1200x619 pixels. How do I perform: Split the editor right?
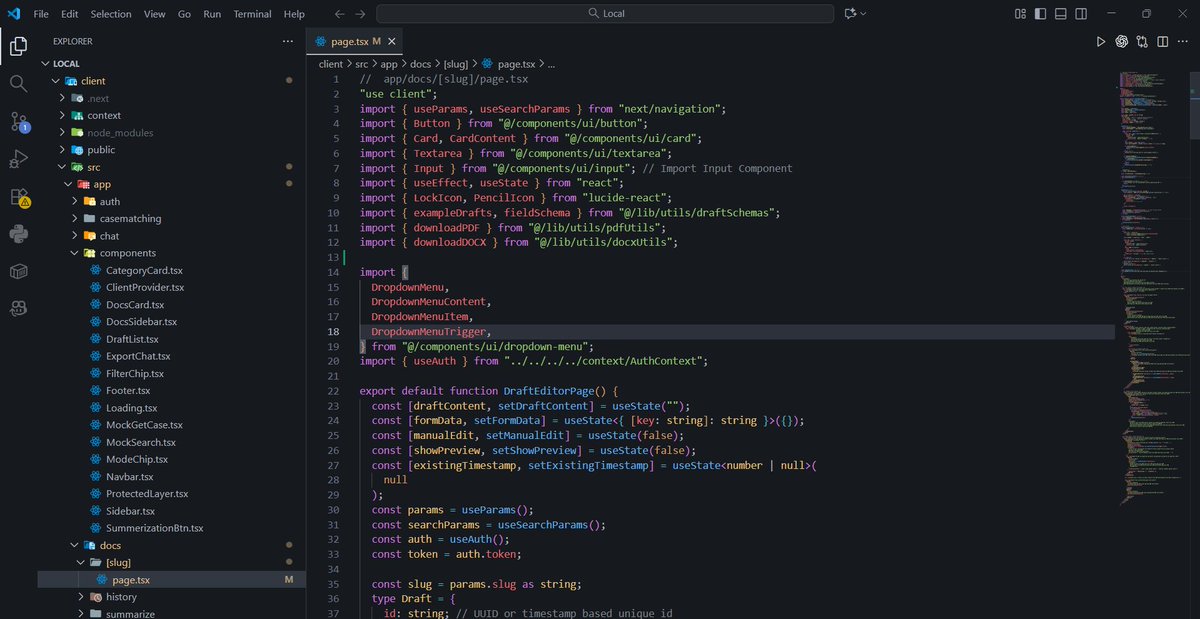coord(1164,42)
